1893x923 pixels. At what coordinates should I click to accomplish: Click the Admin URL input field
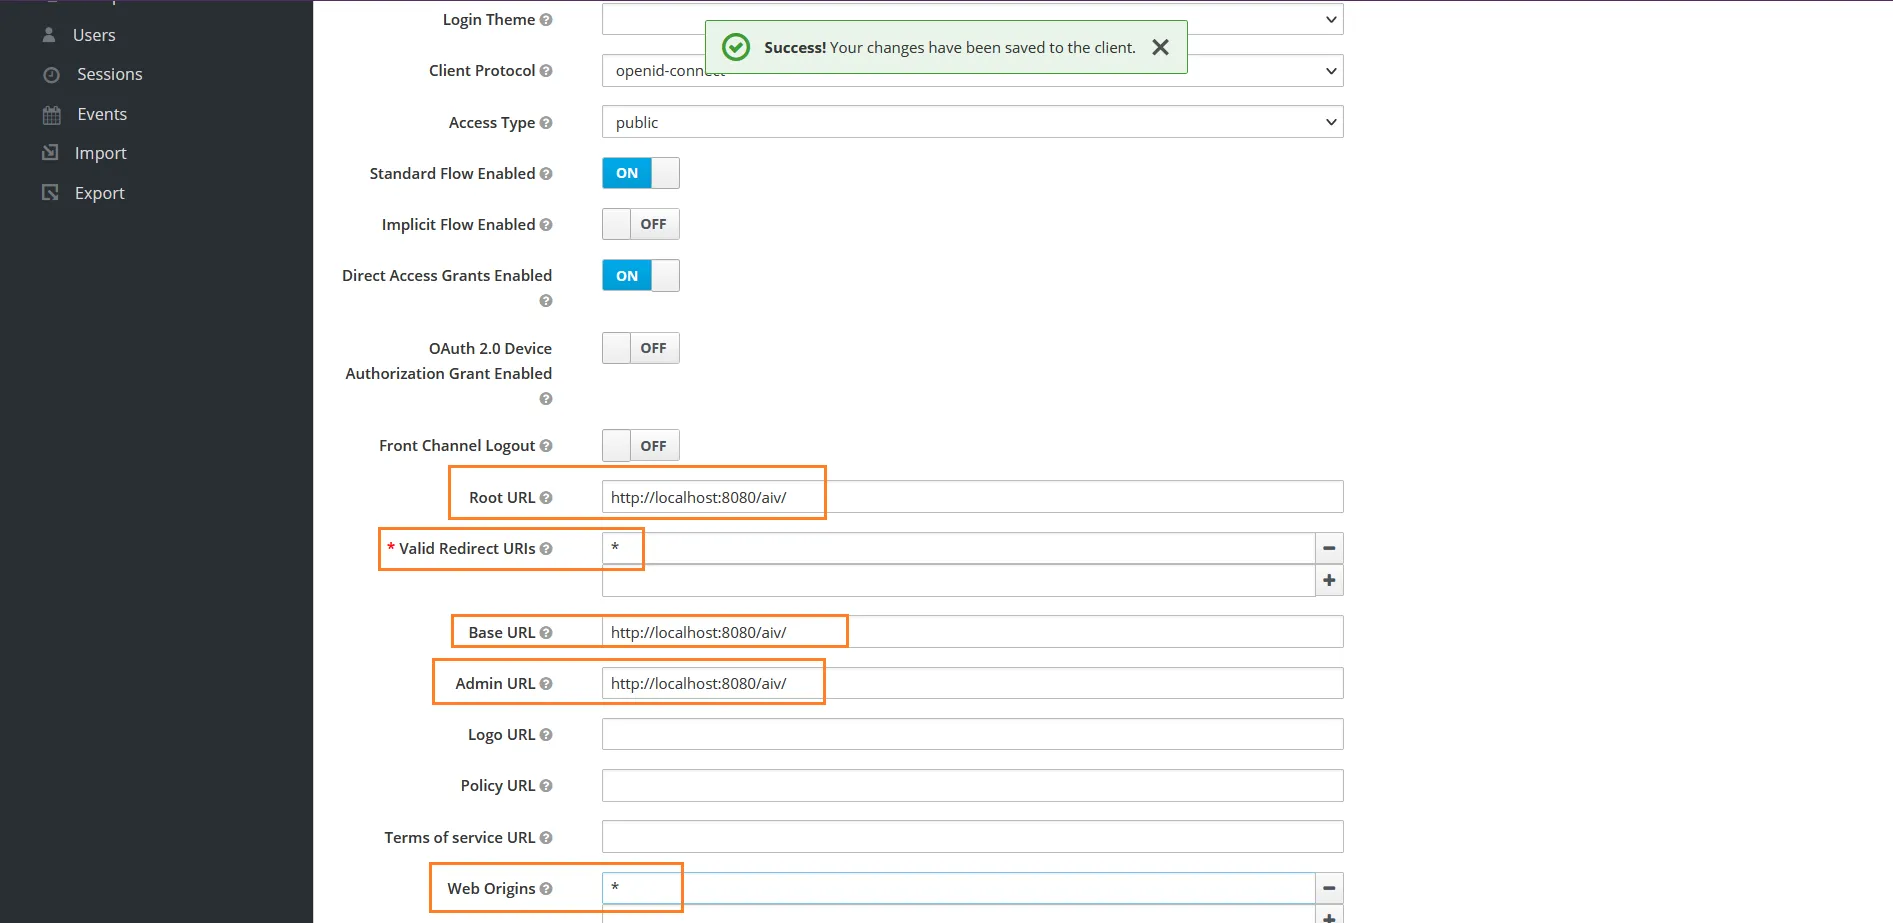[x=972, y=684]
